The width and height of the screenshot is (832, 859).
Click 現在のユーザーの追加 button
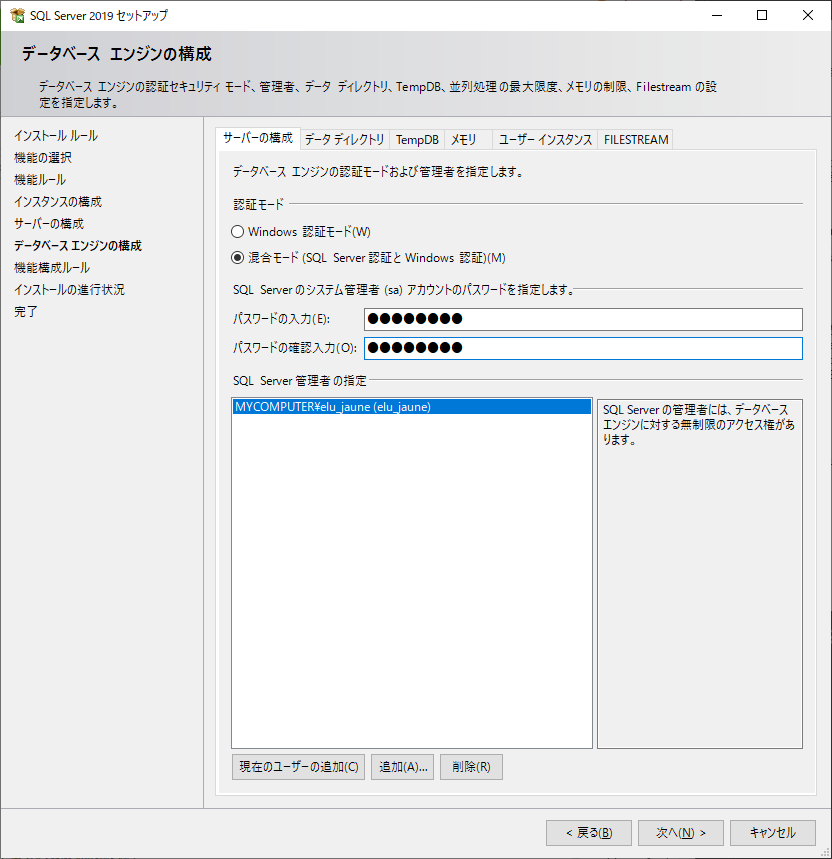(299, 767)
